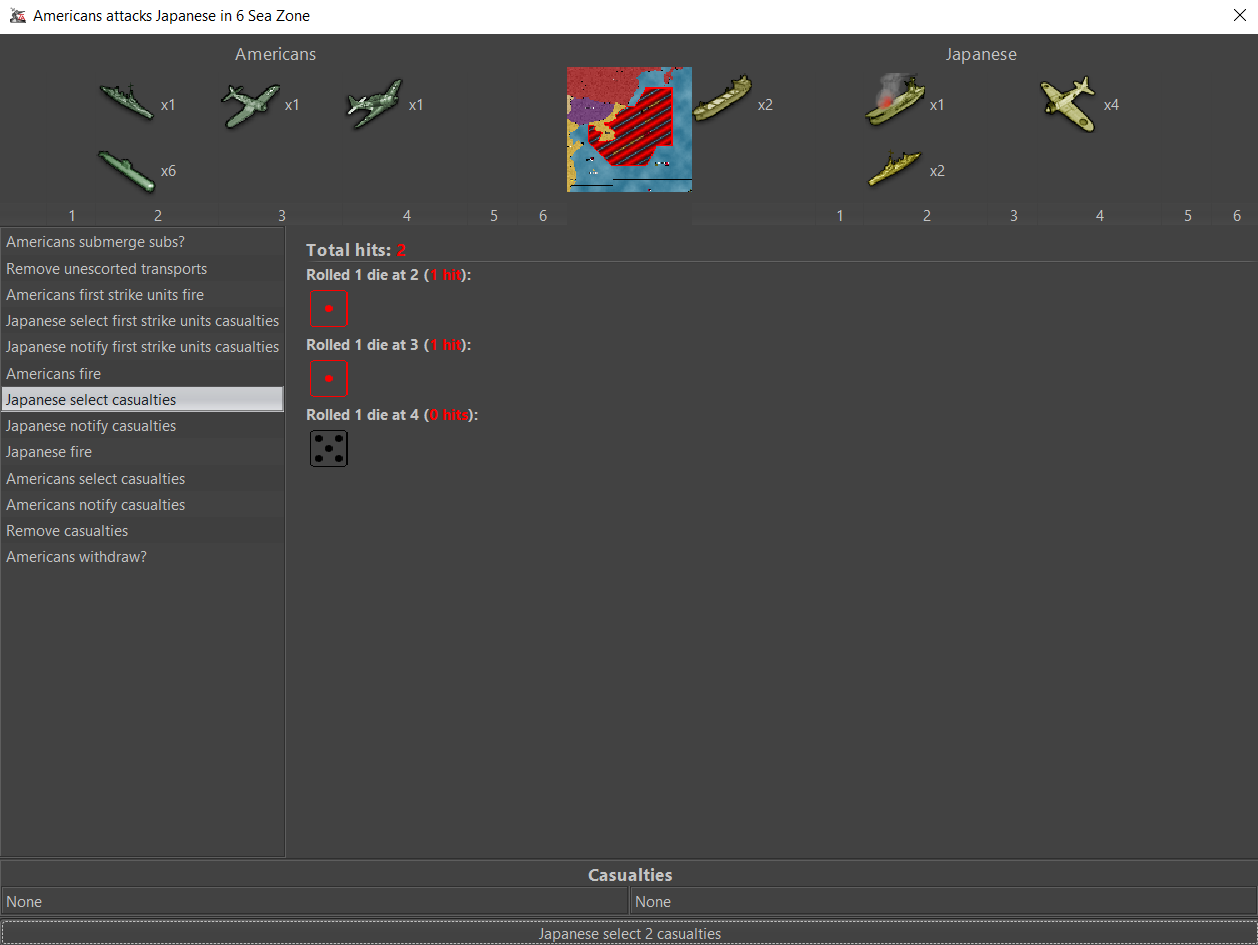The image size is (1258, 945).
Task: Click the red die under 'Rolled at 2'
Action: [x=328, y=309]
